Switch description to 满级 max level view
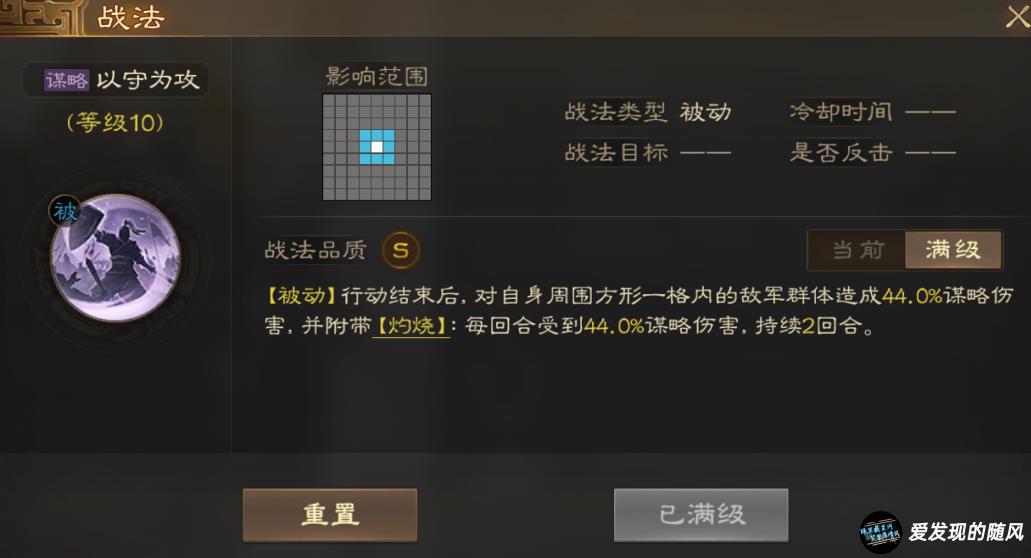This screenshot has width=1031, height=558. point(953,250)
